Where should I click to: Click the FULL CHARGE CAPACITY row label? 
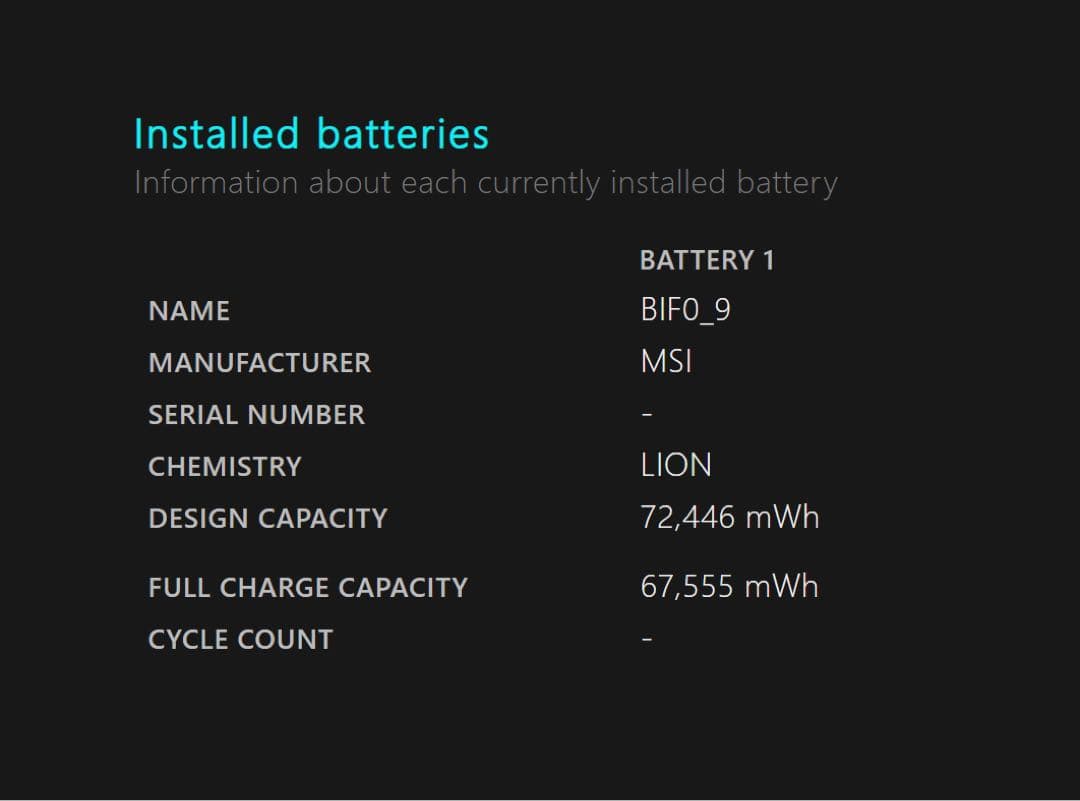pyautogui.click(x=307, y=588)
